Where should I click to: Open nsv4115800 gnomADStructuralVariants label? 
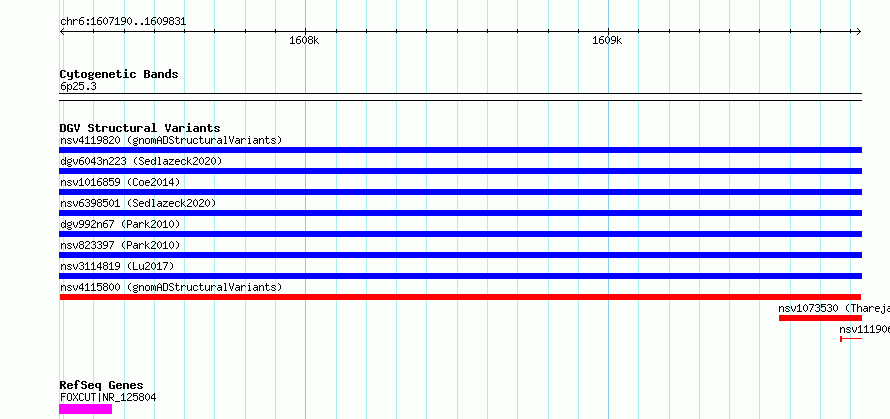pos(171,287)
